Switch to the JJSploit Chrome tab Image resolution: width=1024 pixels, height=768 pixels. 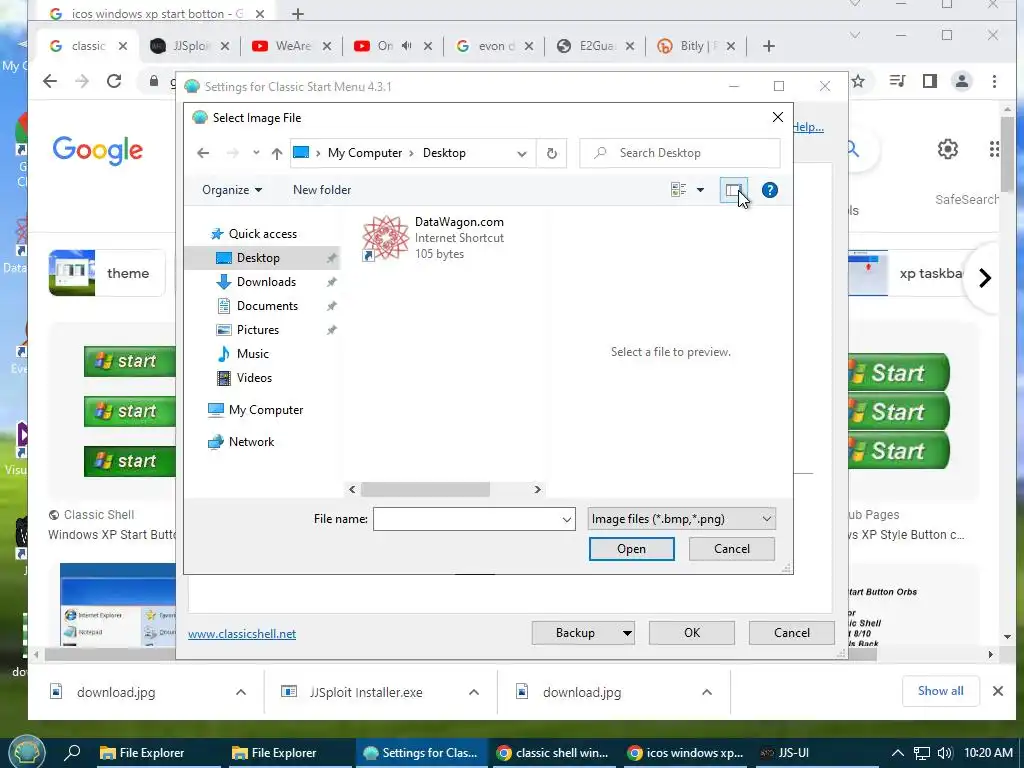pyautogui.click(x=191, y=46)
